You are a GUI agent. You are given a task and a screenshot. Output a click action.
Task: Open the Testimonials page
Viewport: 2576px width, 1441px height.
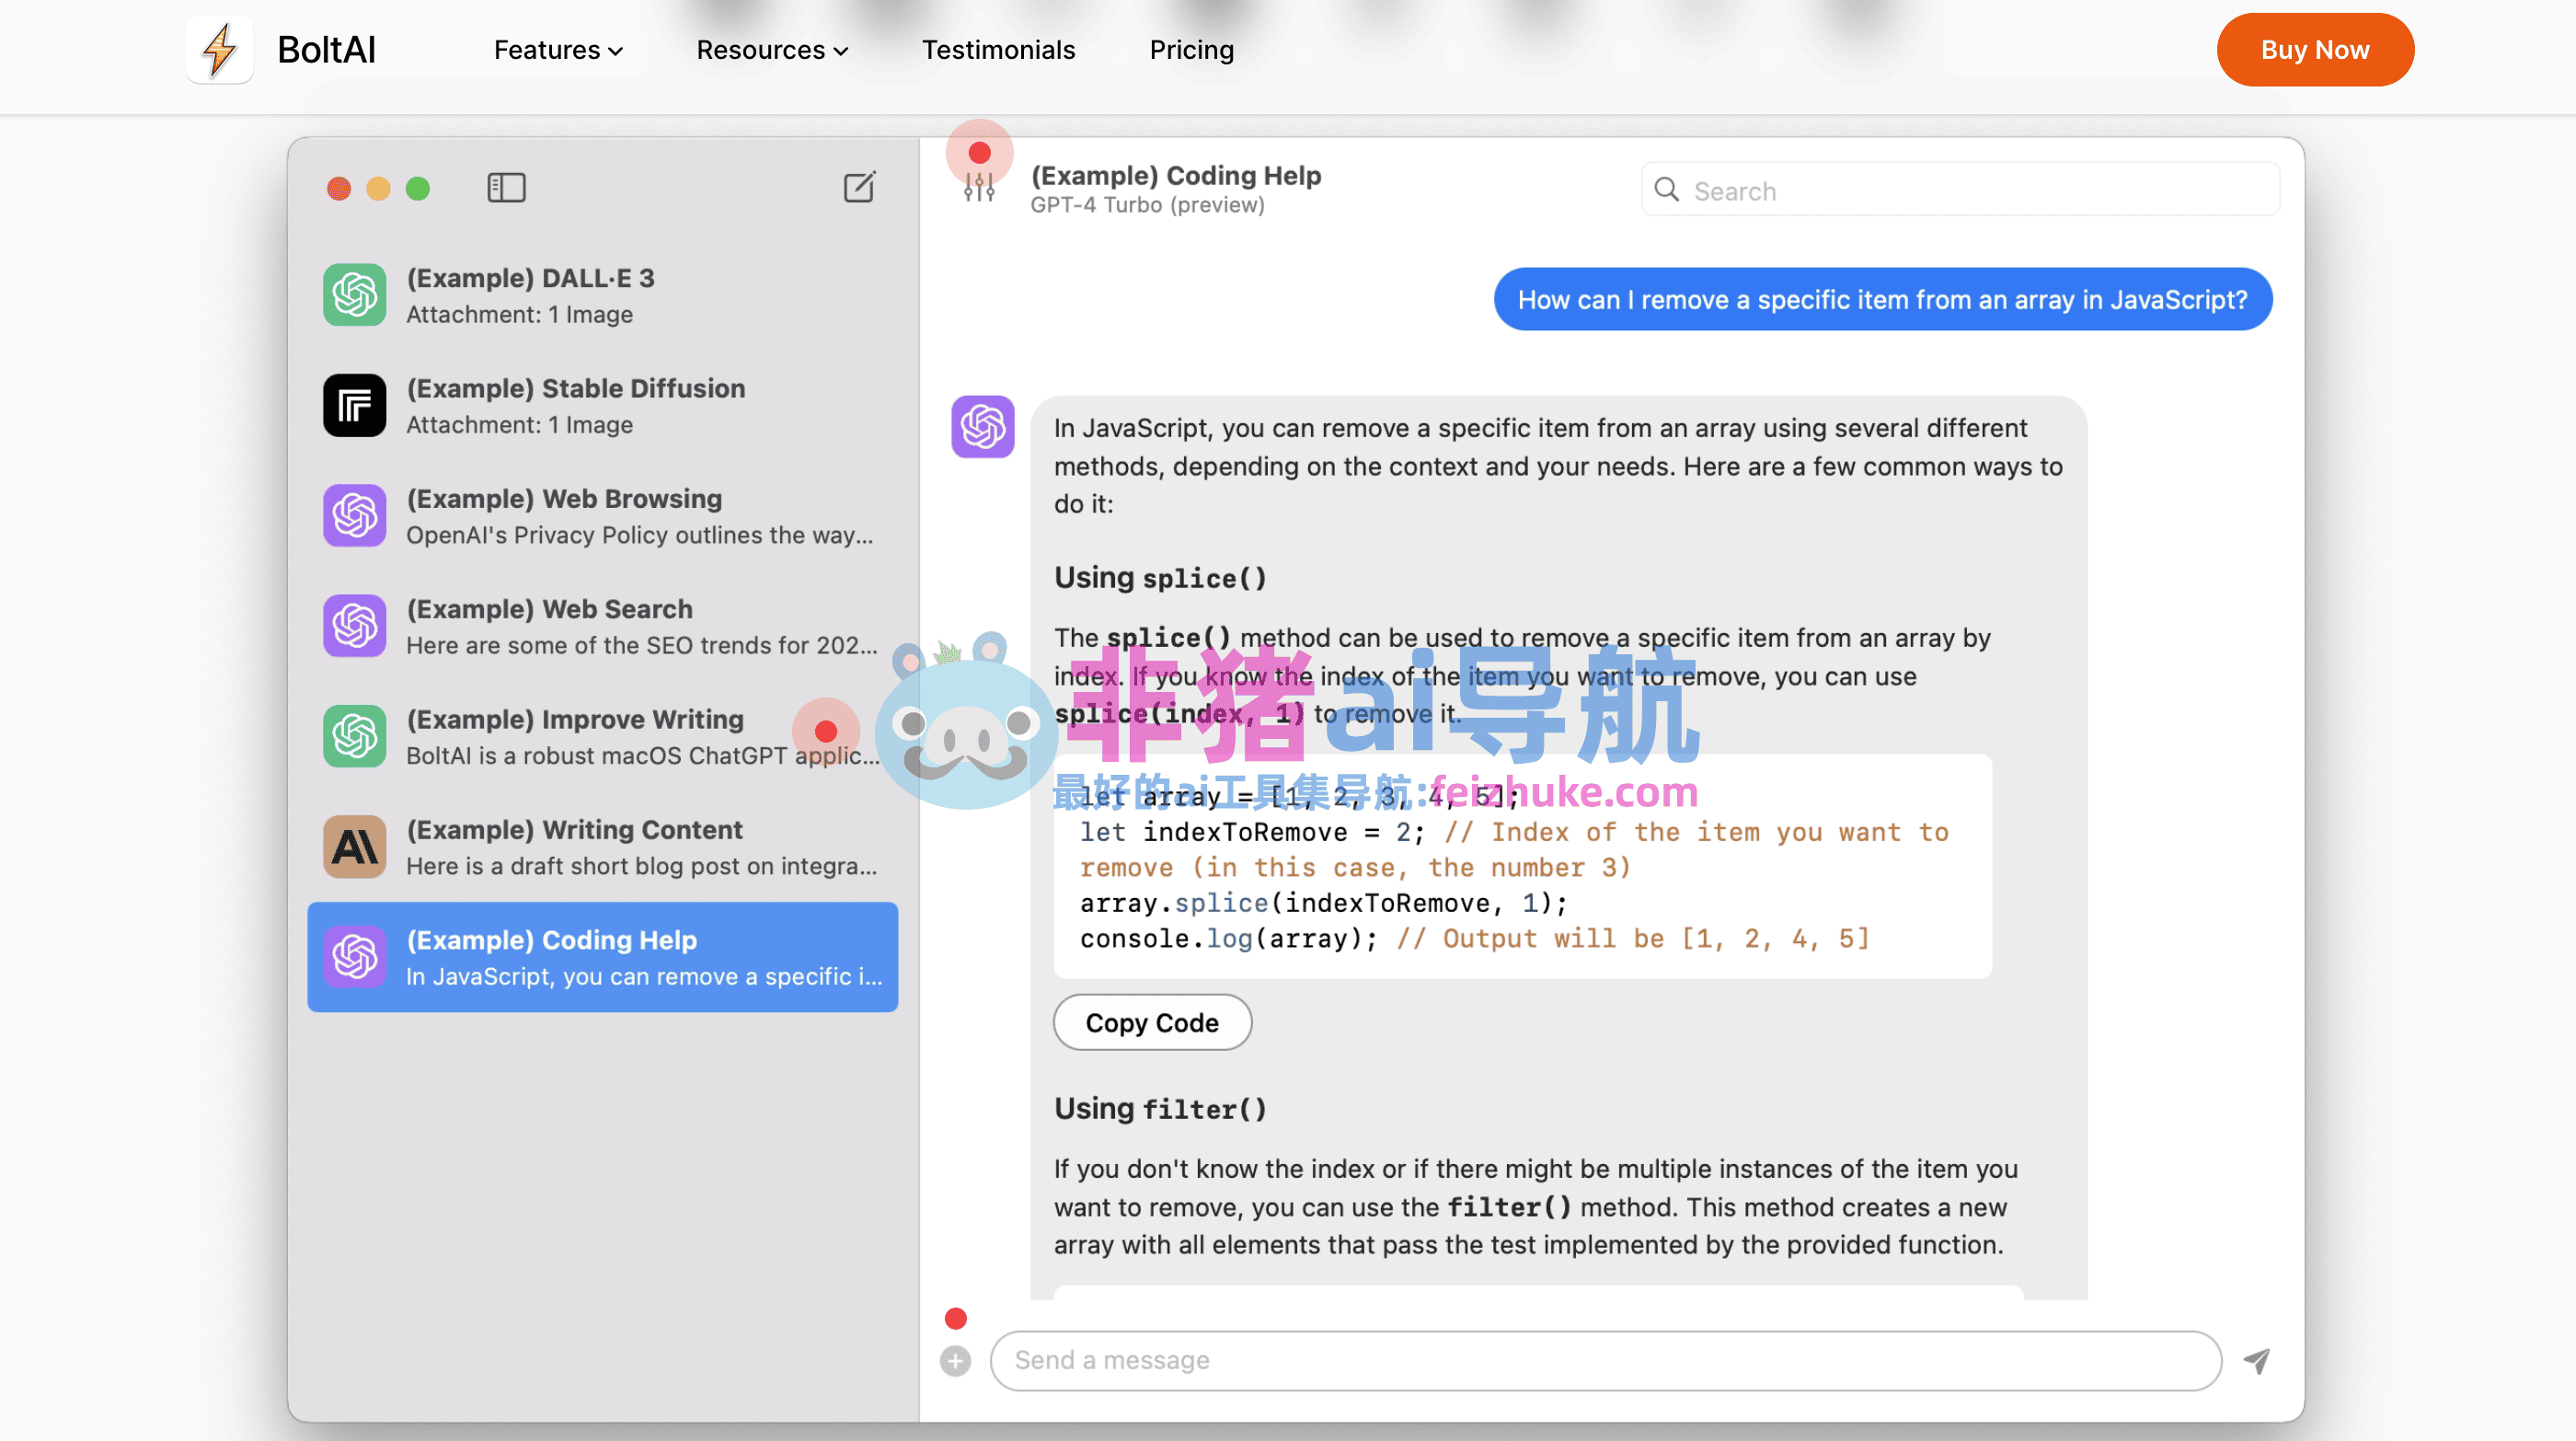[x=998, y=50]
